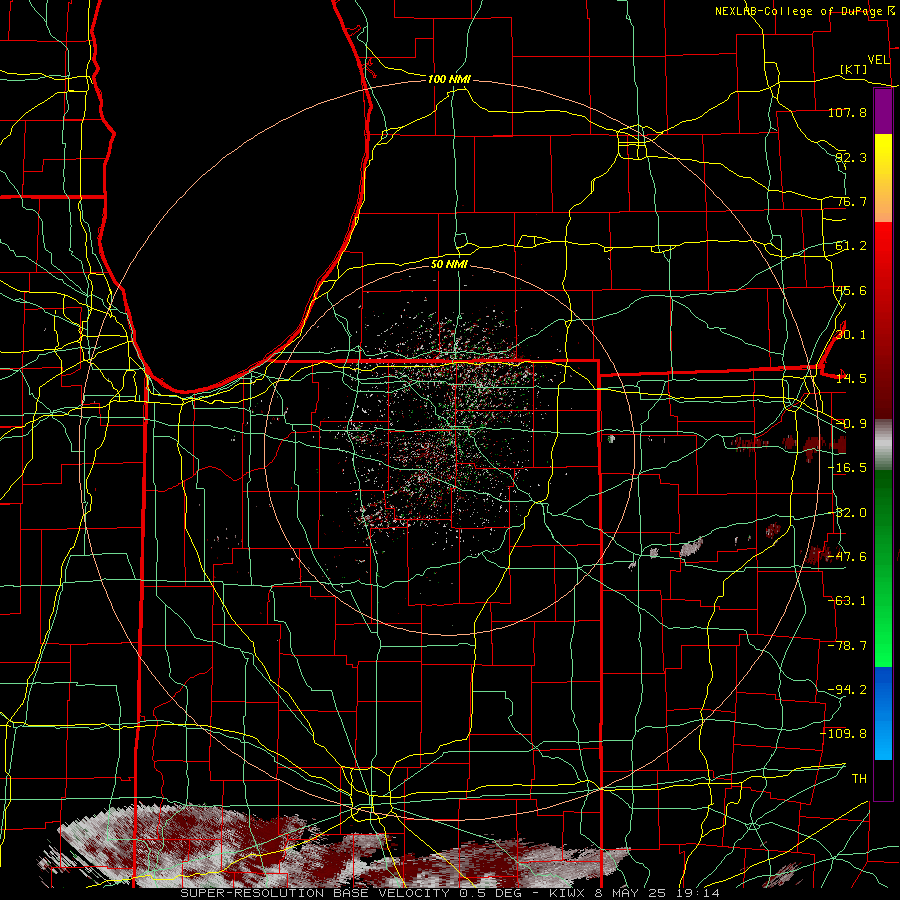Click the -32.0 velocity scale value

click(x=847, y=513)
